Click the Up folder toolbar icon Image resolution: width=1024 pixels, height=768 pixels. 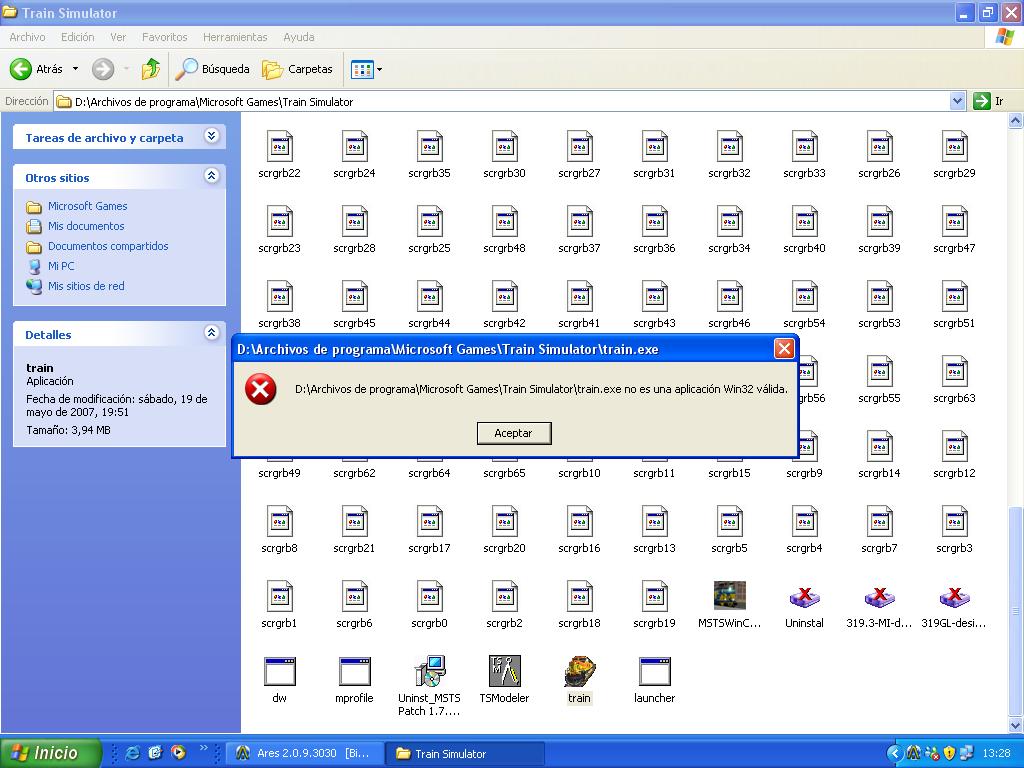pos(151,69)
